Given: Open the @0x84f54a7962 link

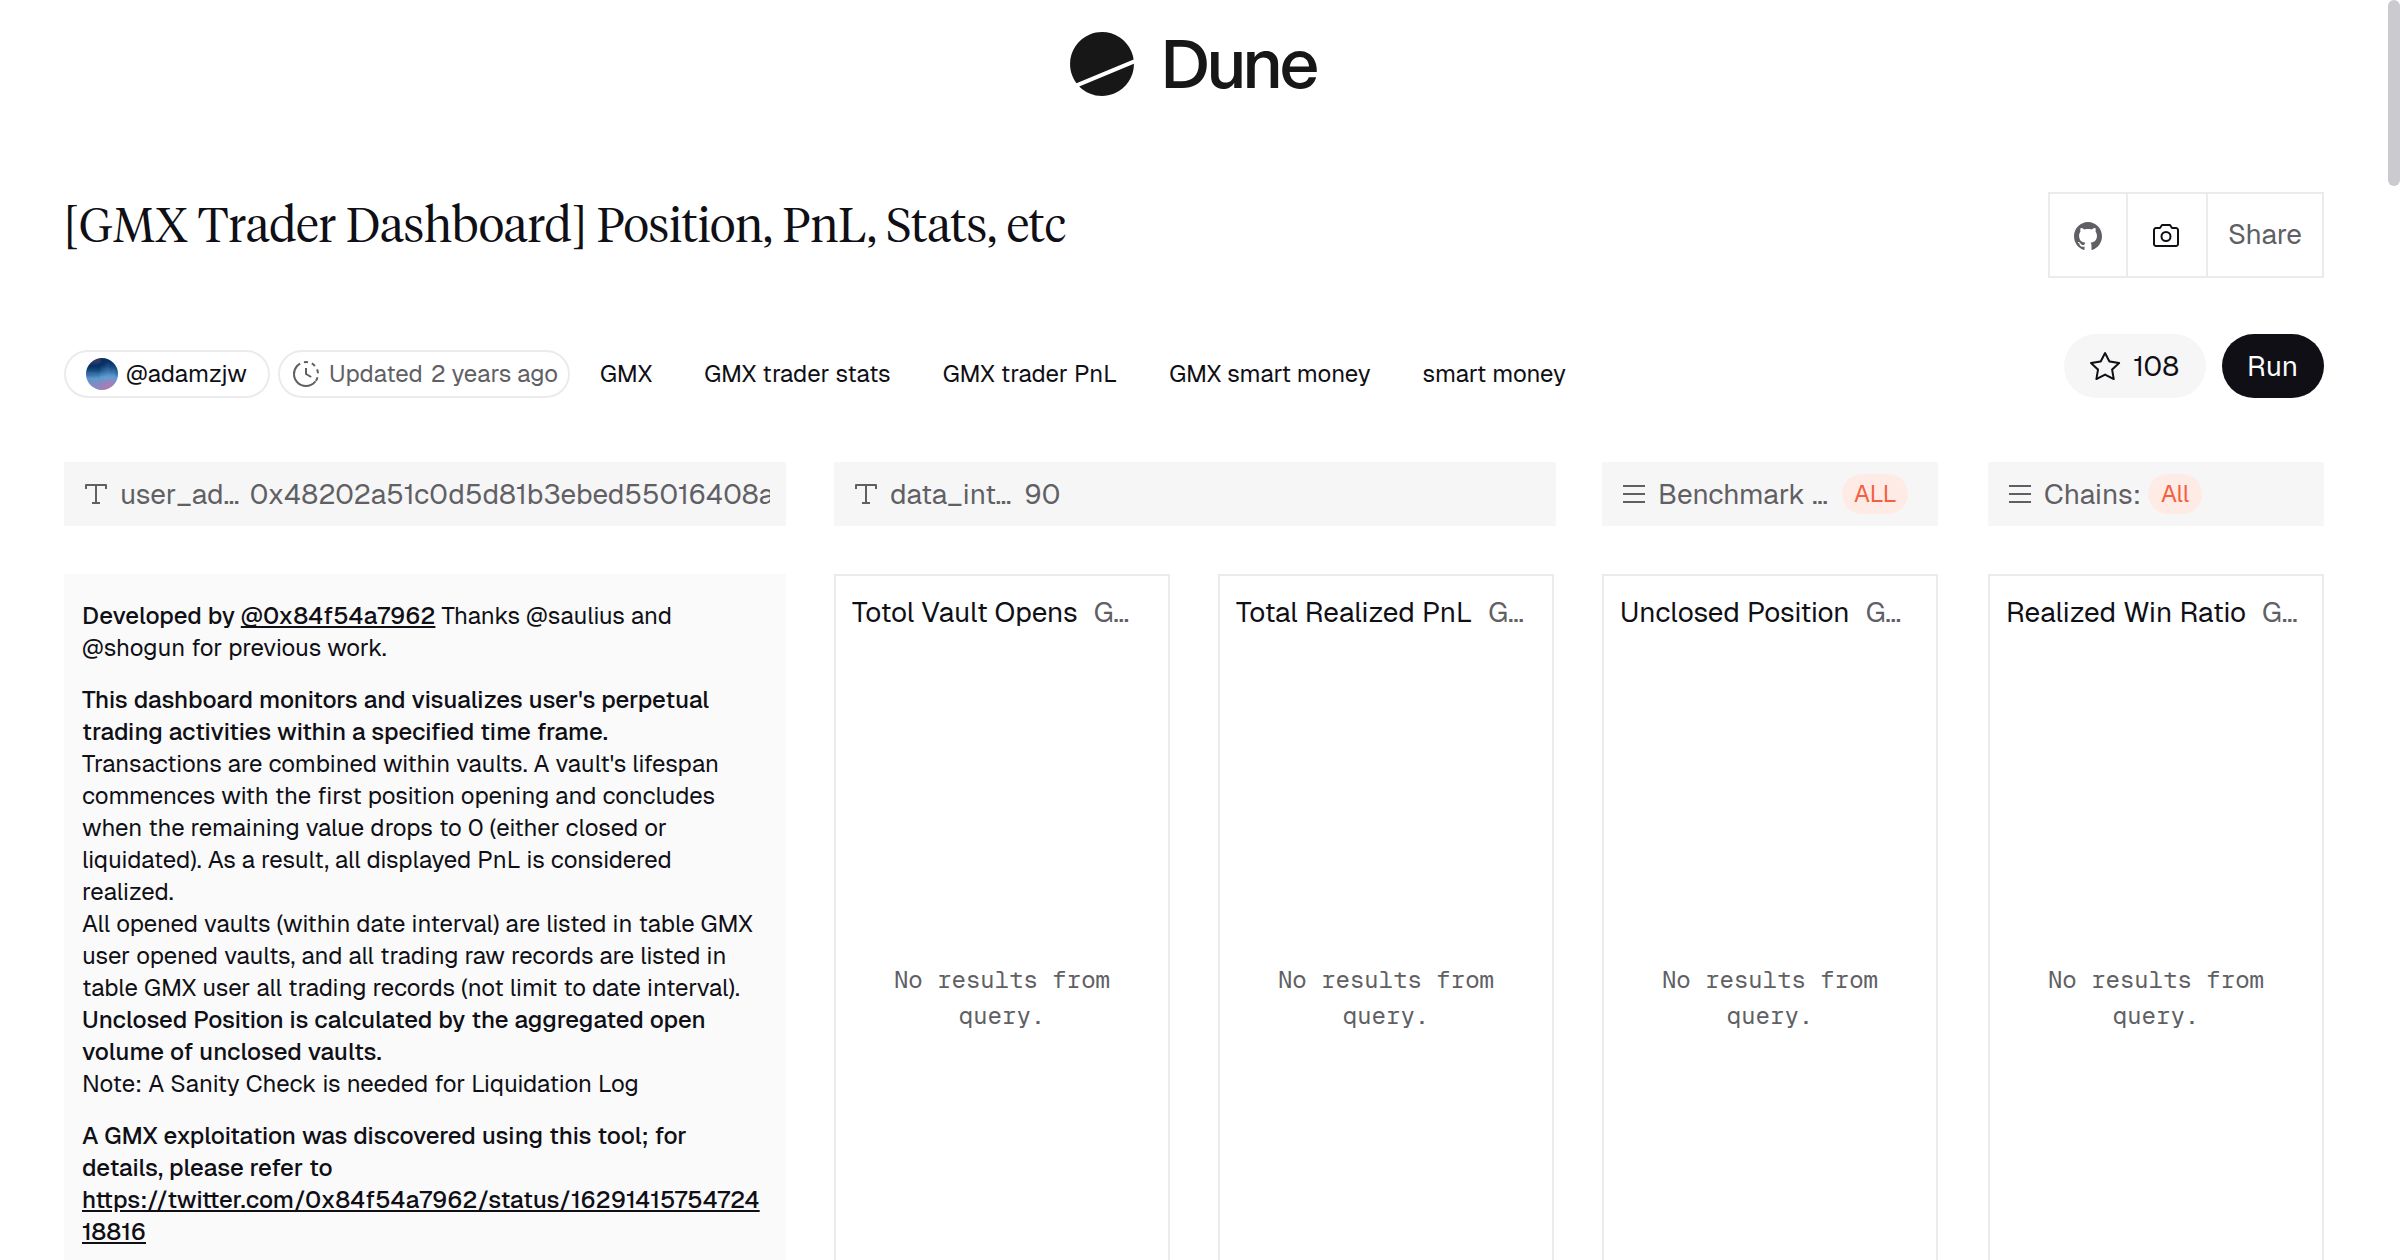Looking at the screenshot, I should pyautogui.click(x=336, y=616).
